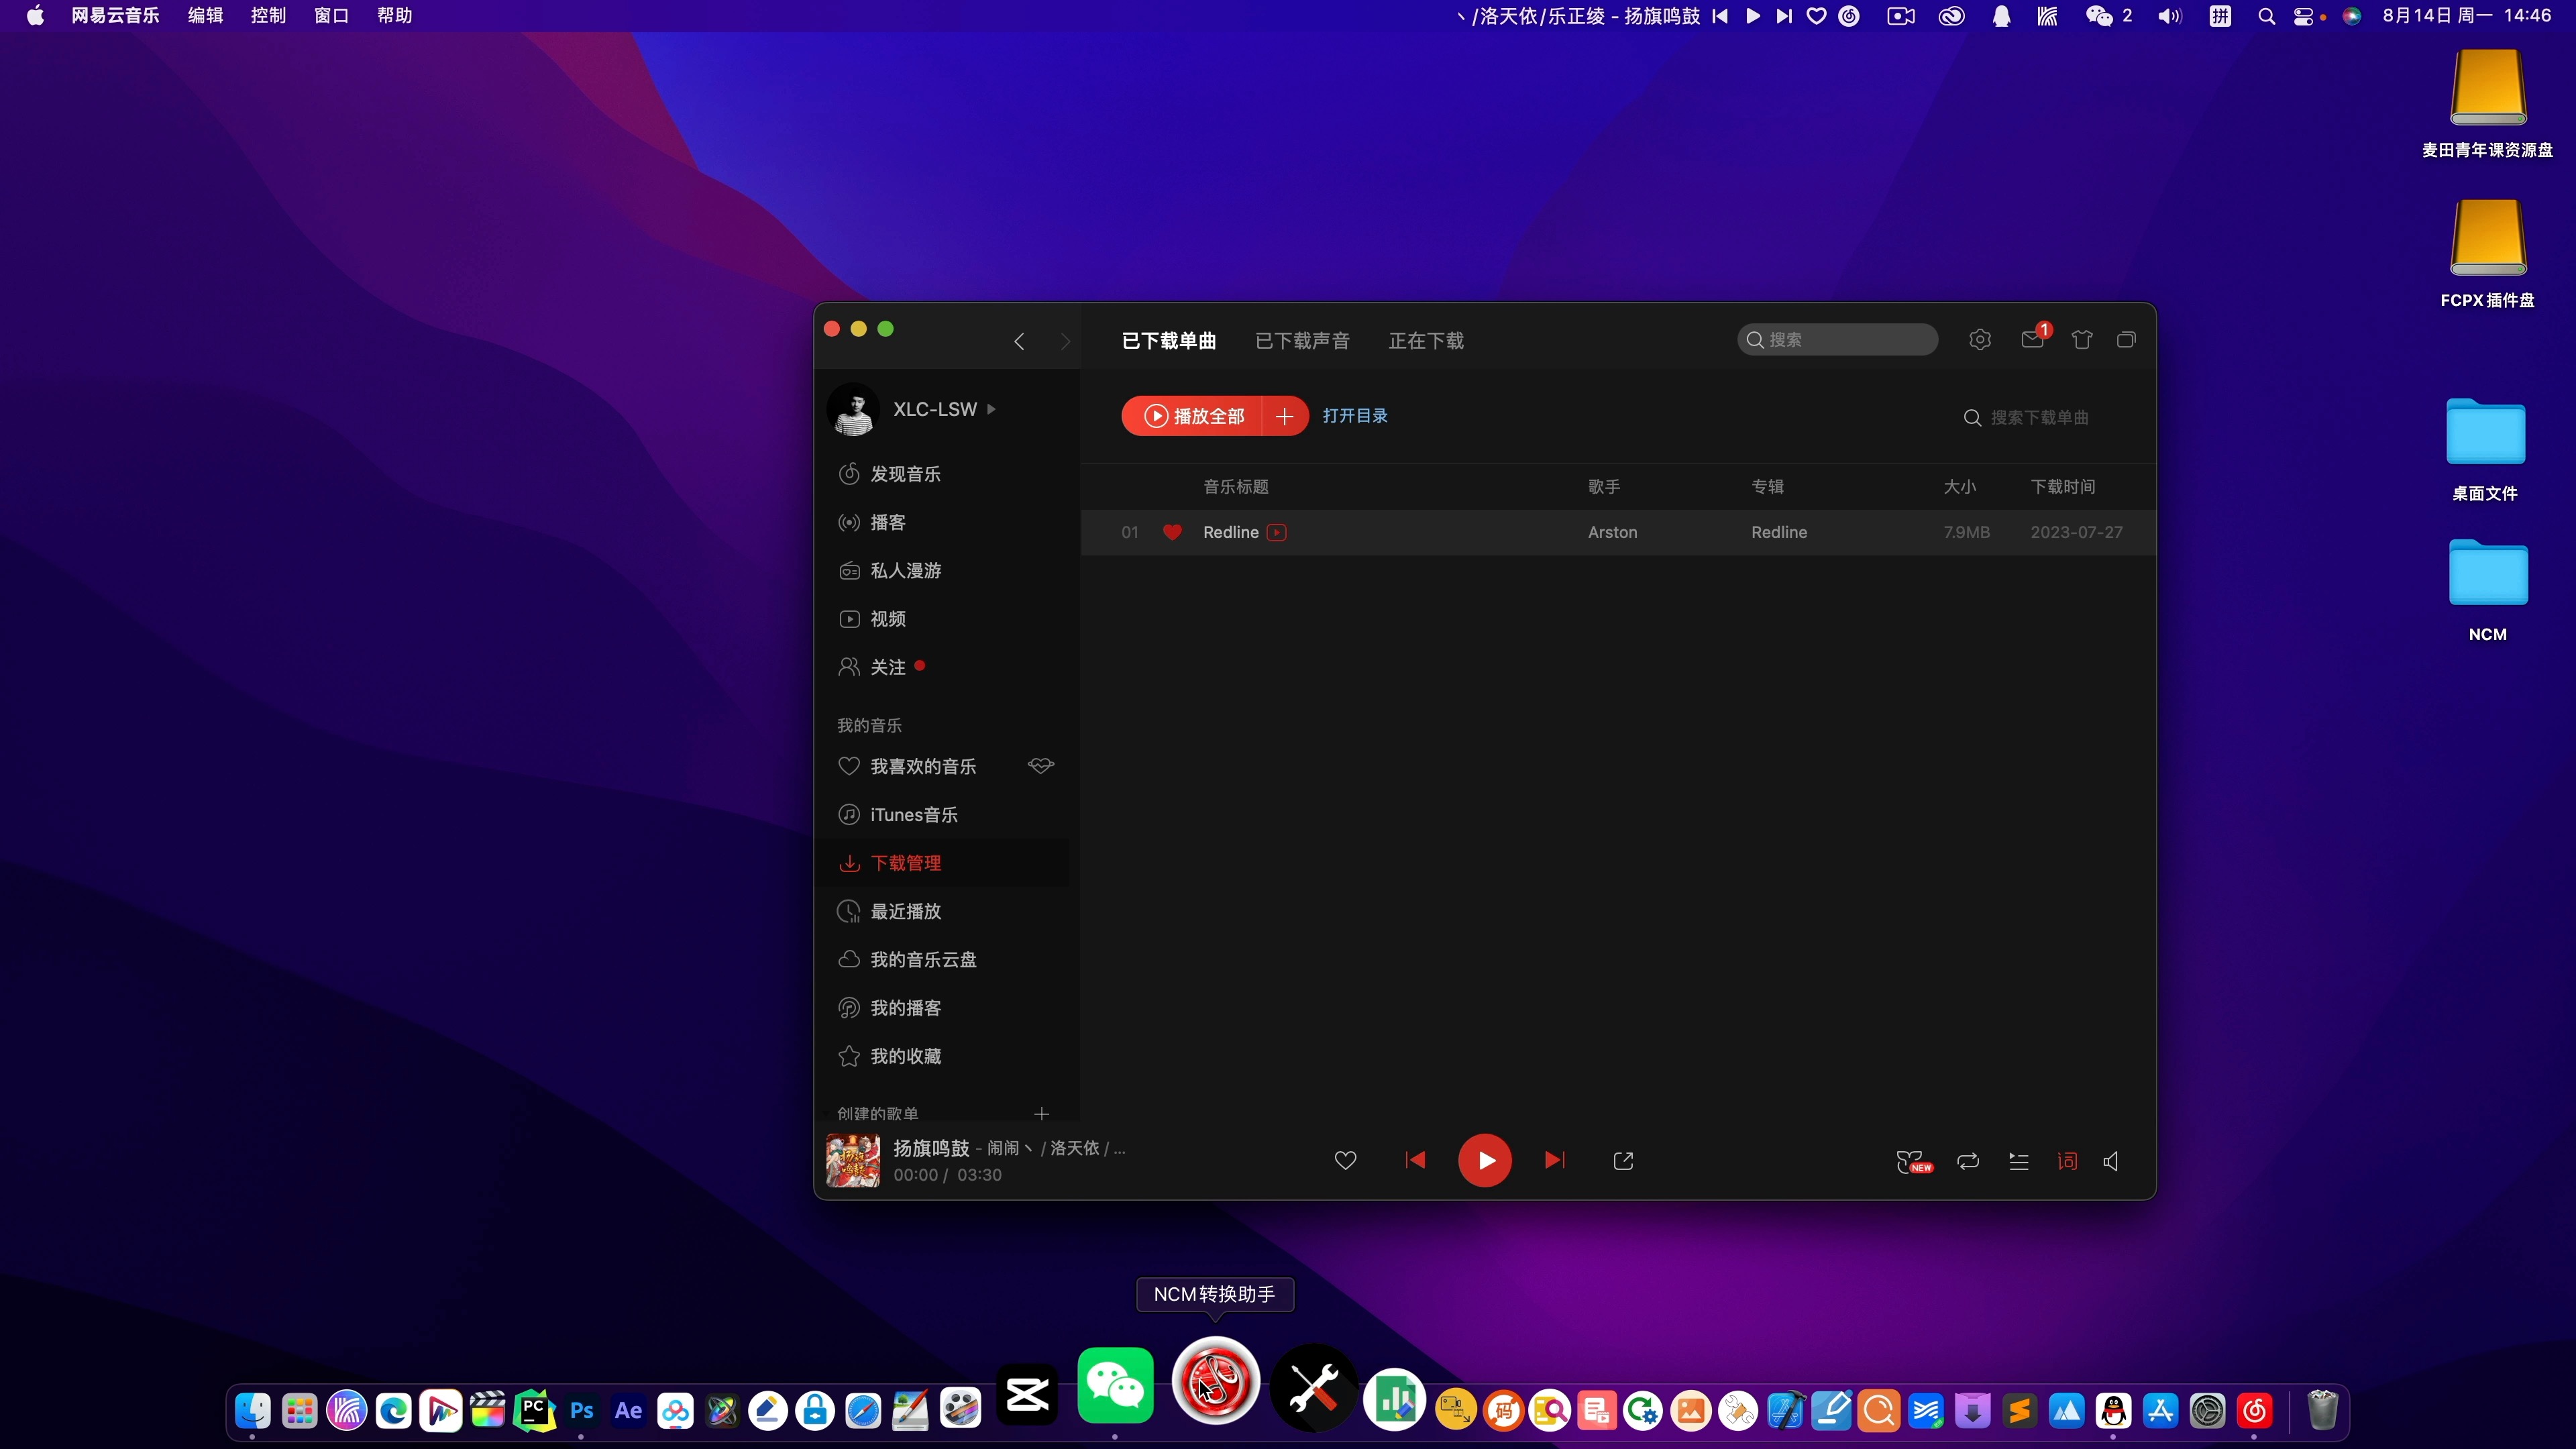Sort by 下载时间 column header

[x=2063, y=487]
